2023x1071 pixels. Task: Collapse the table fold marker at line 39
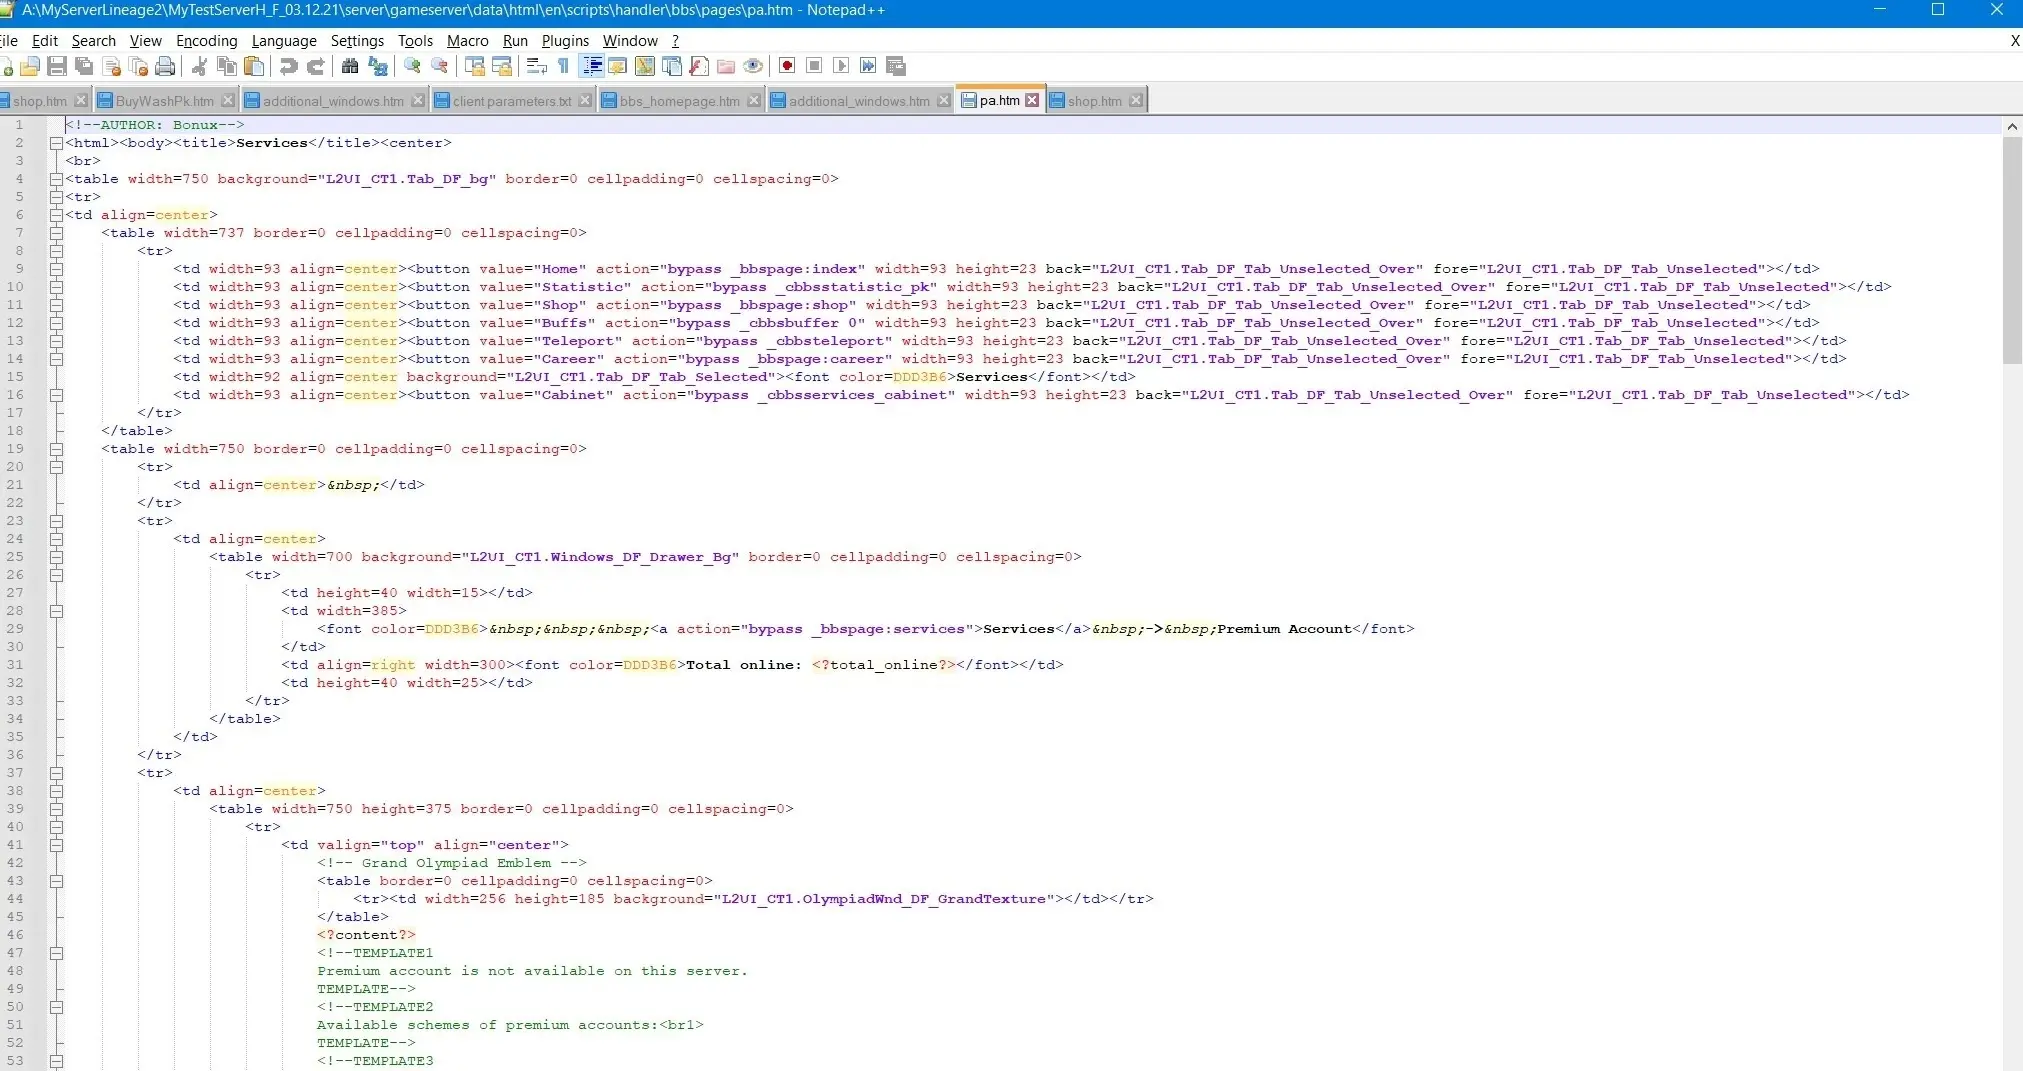56,809
